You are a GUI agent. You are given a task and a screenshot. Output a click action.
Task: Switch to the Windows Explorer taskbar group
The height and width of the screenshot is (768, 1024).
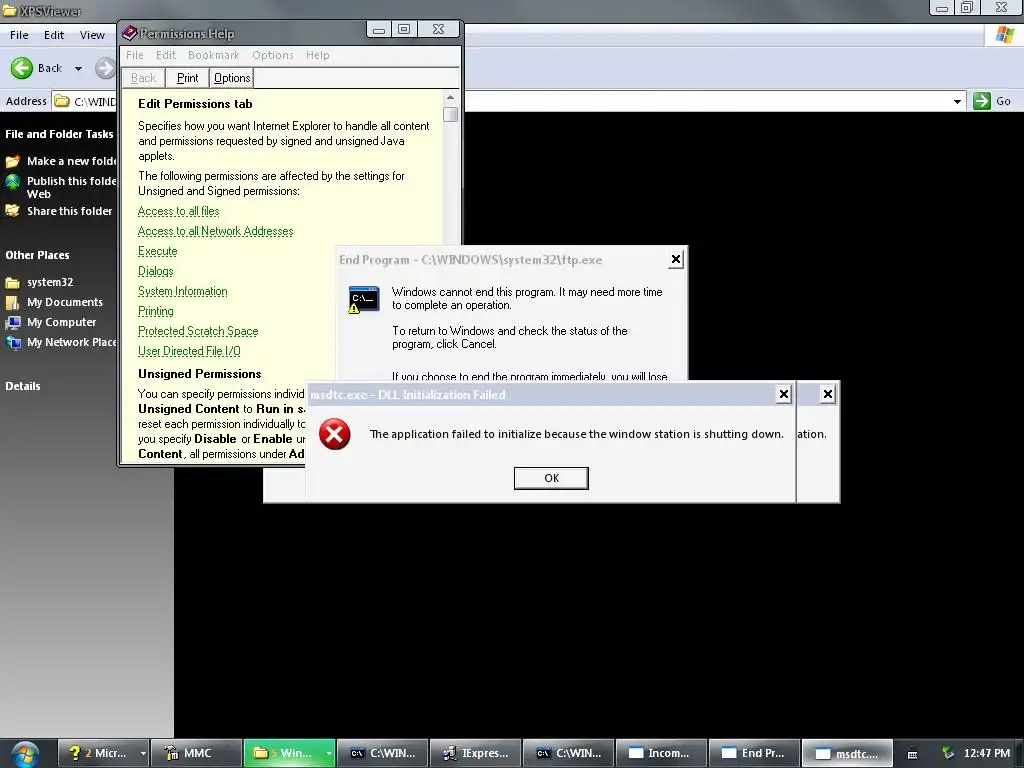point(284,753)
